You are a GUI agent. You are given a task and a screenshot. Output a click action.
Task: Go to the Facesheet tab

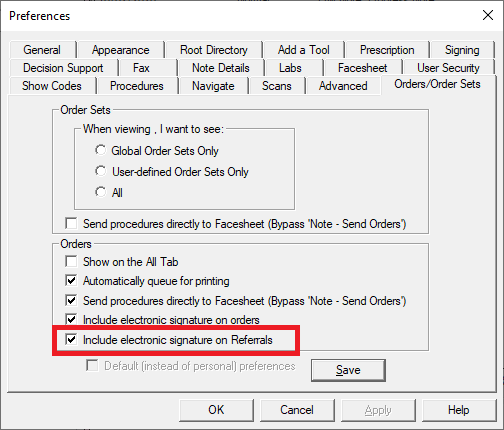click(x=362, y=68)
